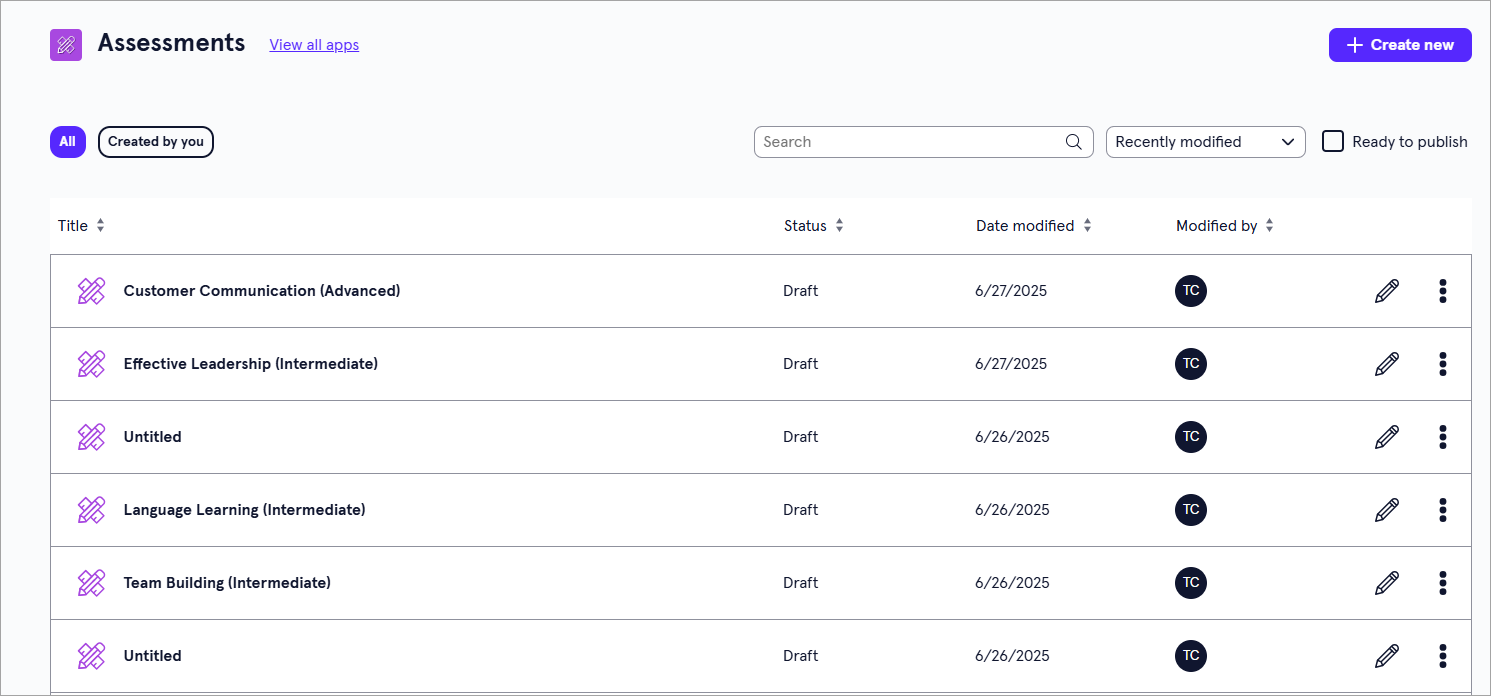Edit the Language Learning (Intermediate) assessment via pencil
This screenshot has height=696, width=1491.
tap(1386, 510)
